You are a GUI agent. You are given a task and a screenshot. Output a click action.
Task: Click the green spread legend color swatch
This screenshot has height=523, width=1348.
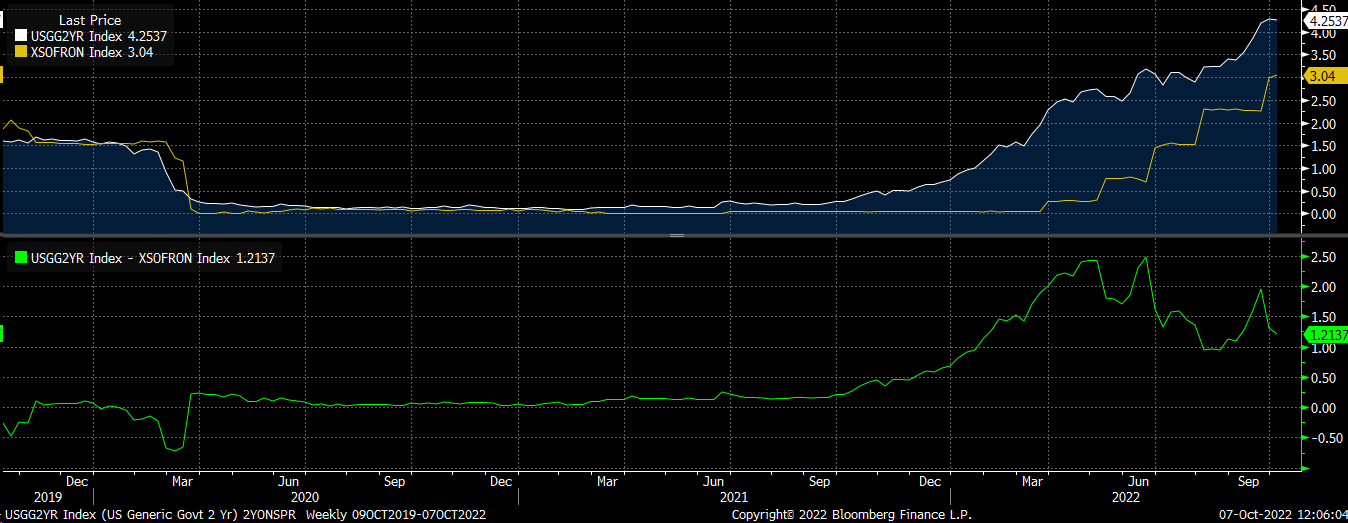(x=22, y=259)
